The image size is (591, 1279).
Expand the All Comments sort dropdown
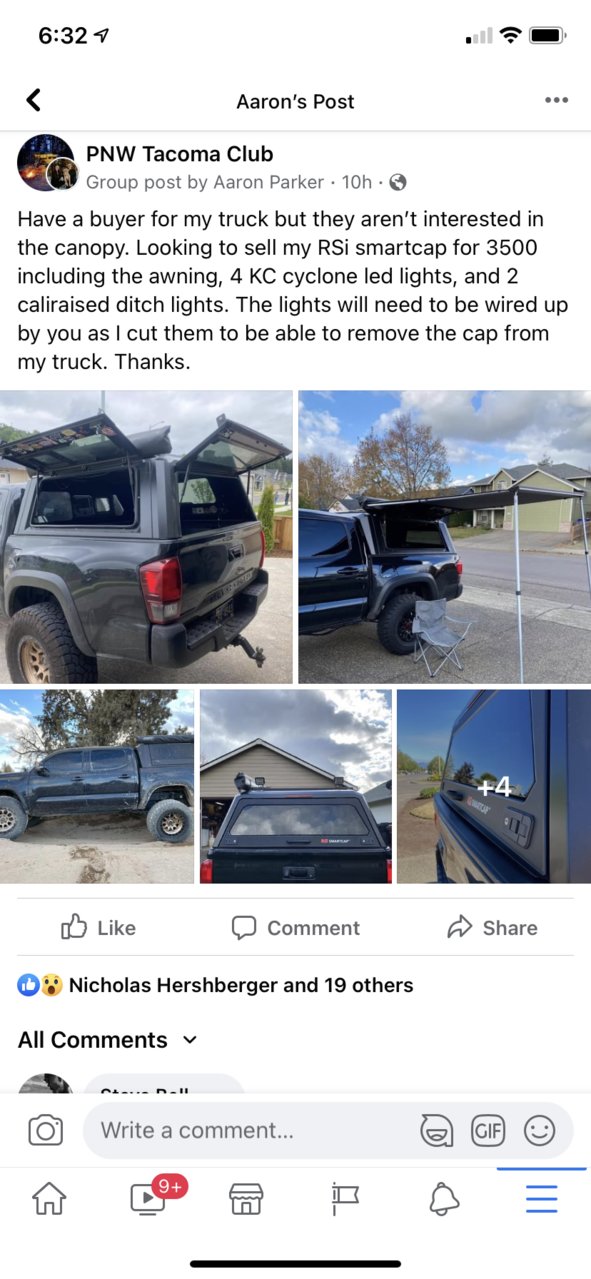(107, 1040)
